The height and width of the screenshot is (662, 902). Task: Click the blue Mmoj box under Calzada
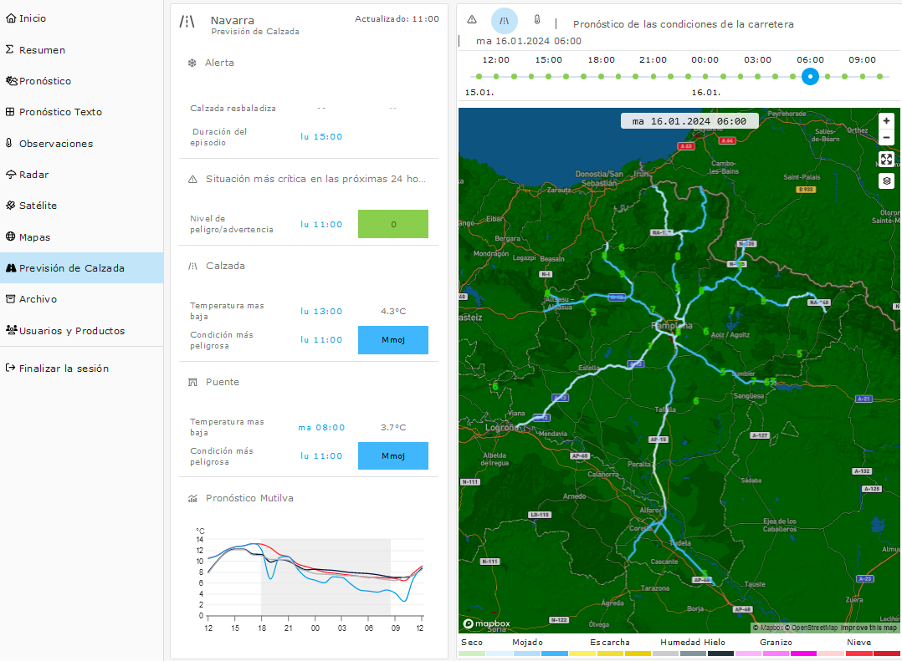[x=393, y=340]
